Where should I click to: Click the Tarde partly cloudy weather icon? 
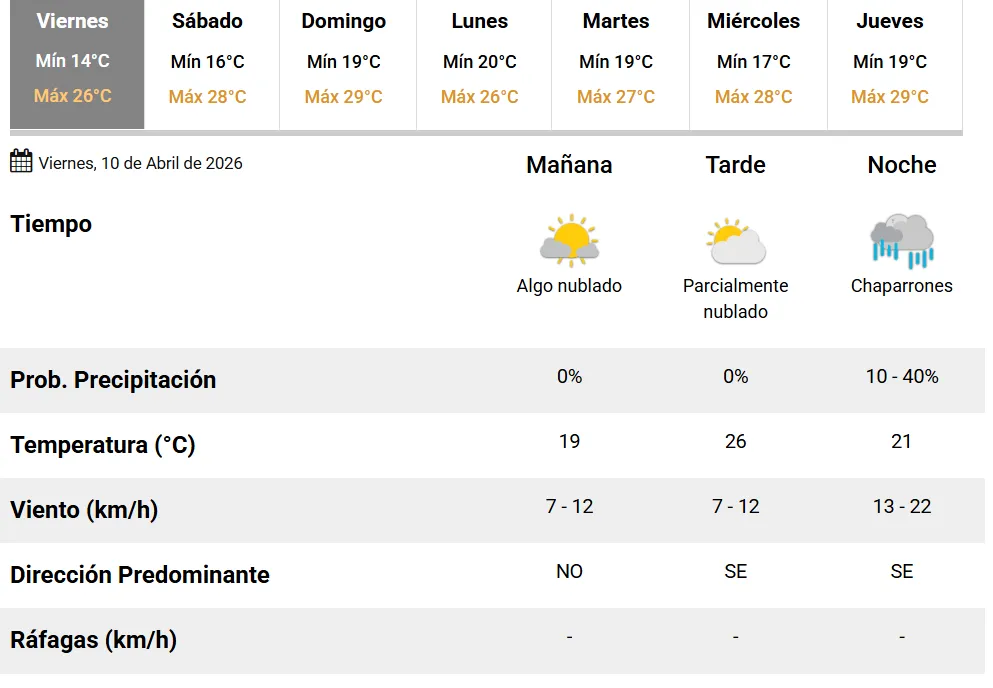pyautogui.click(x=735, y=241)
